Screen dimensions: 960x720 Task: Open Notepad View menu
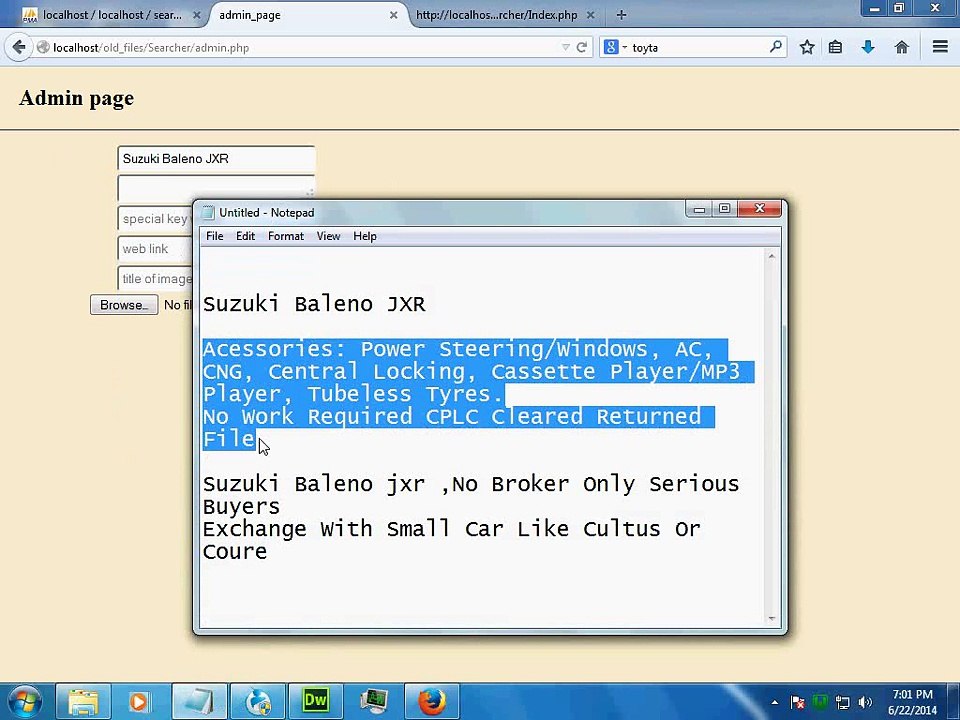click(328, 236)
